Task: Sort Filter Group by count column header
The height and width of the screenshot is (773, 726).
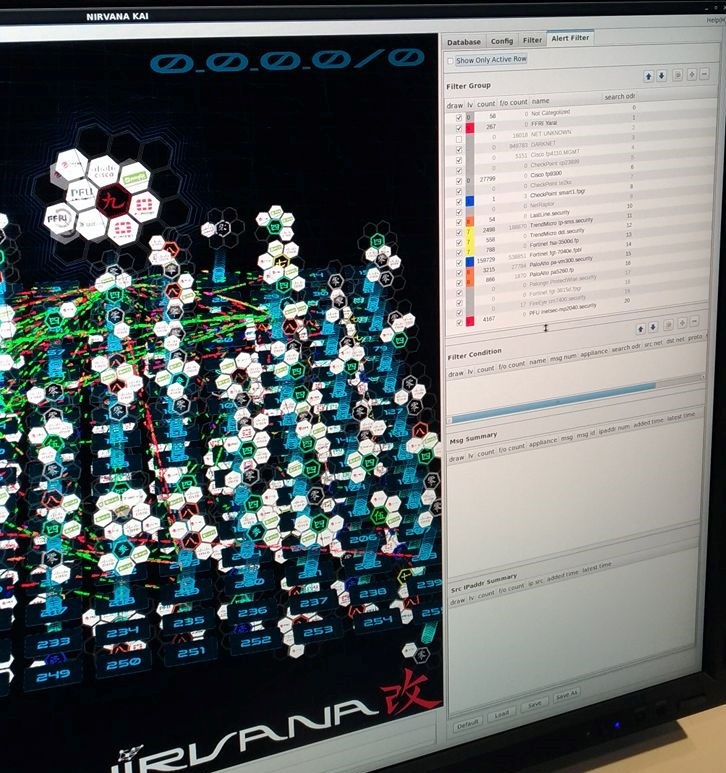Action: [x=485, y=104]
